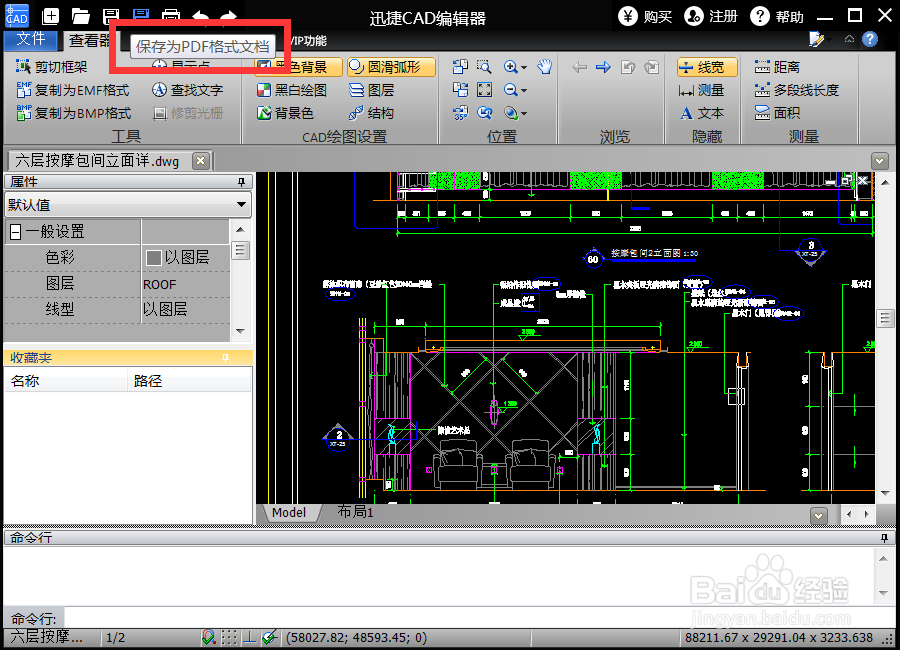Switch to the Model tab
Screen dimensions: 900x650
pyautogui.click(x=289, y=513)
